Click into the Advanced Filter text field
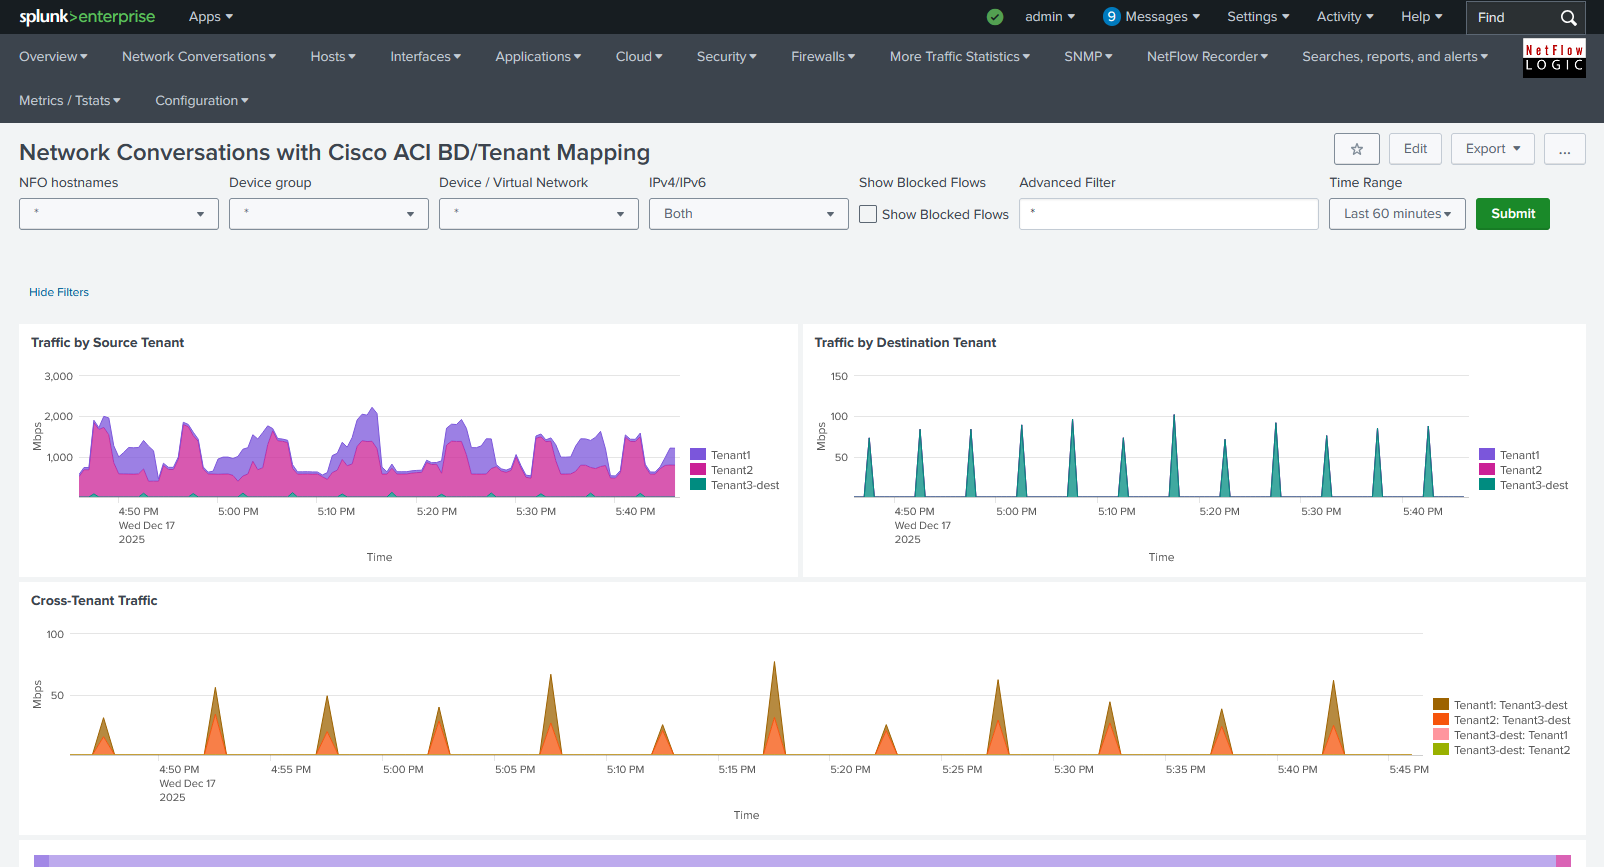 click(1168, 214)
